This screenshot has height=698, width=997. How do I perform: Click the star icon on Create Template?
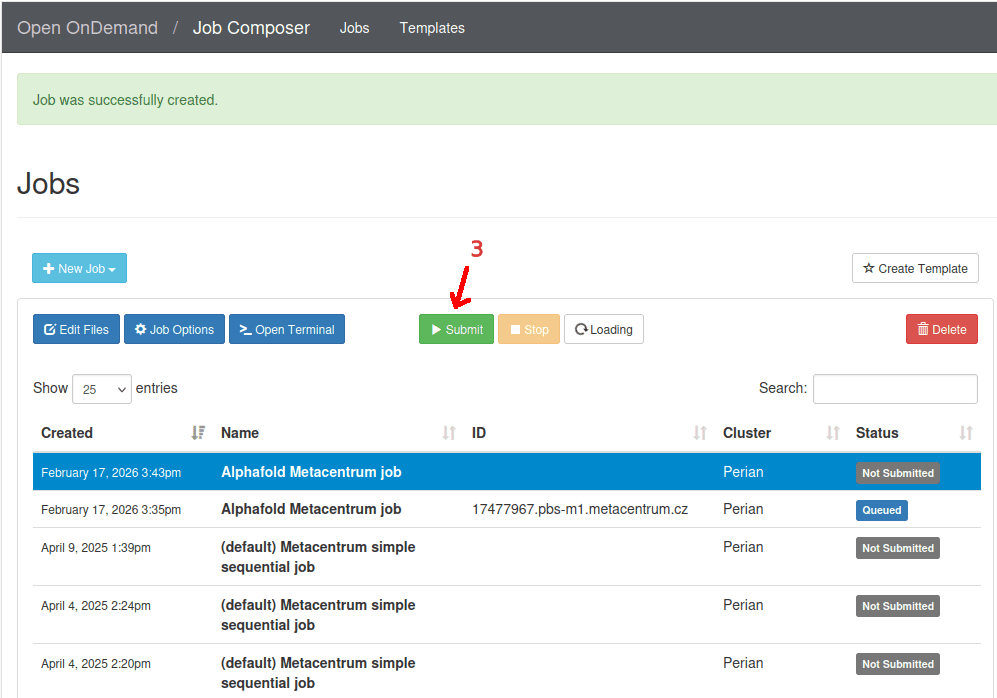(x=869, y=268)
